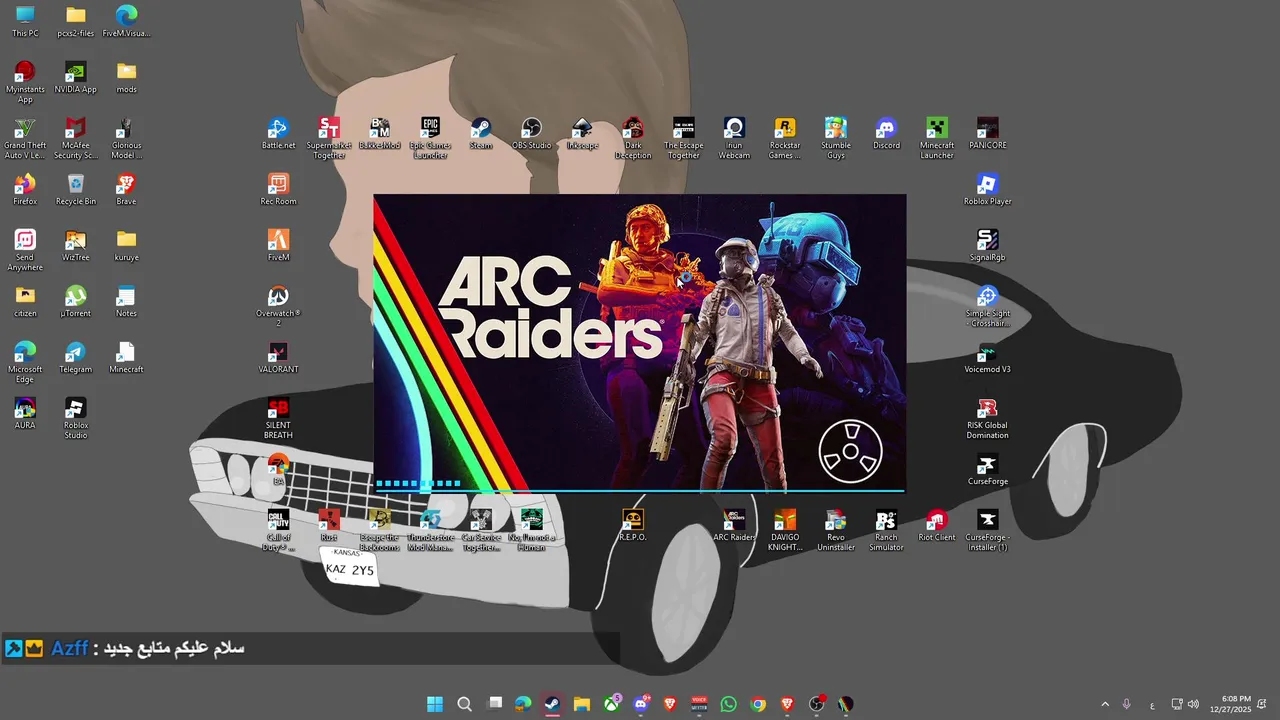Open the pcsx2-files folder
The image size is (1280, 720).
[x=76, y=22]
